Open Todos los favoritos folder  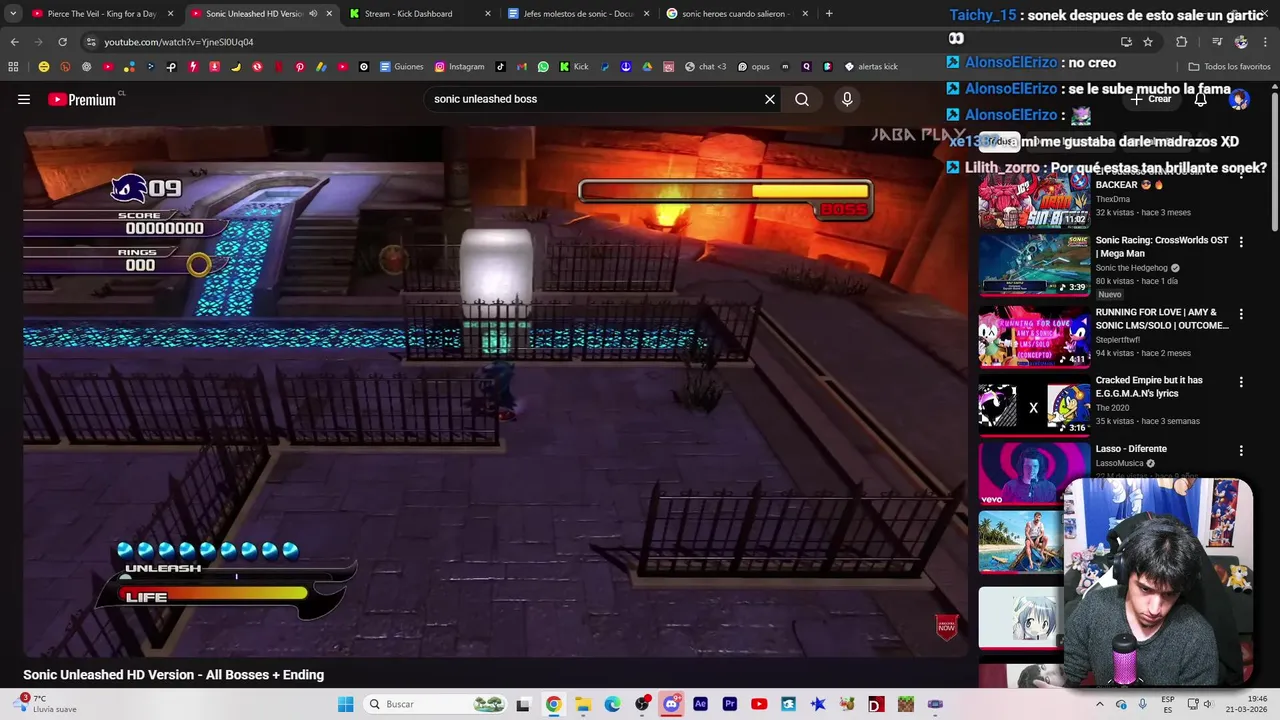click(1229, 67)
